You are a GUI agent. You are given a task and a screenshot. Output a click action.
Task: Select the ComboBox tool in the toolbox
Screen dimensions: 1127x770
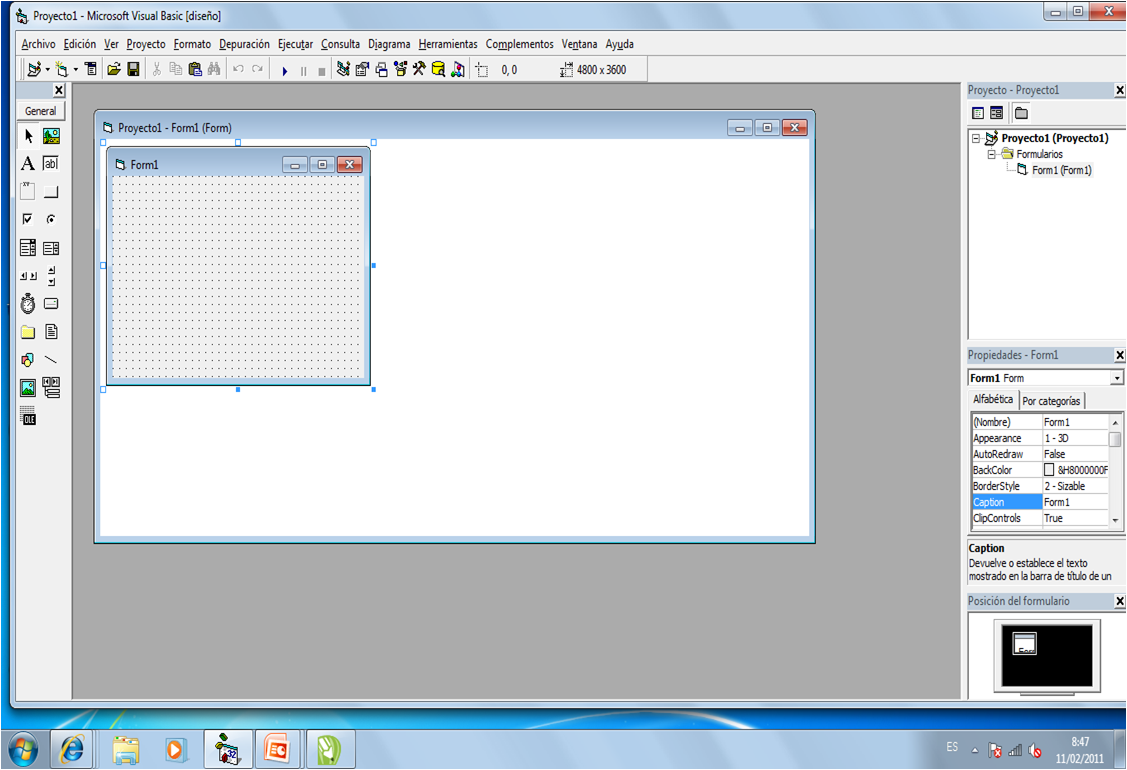(28, 246)
